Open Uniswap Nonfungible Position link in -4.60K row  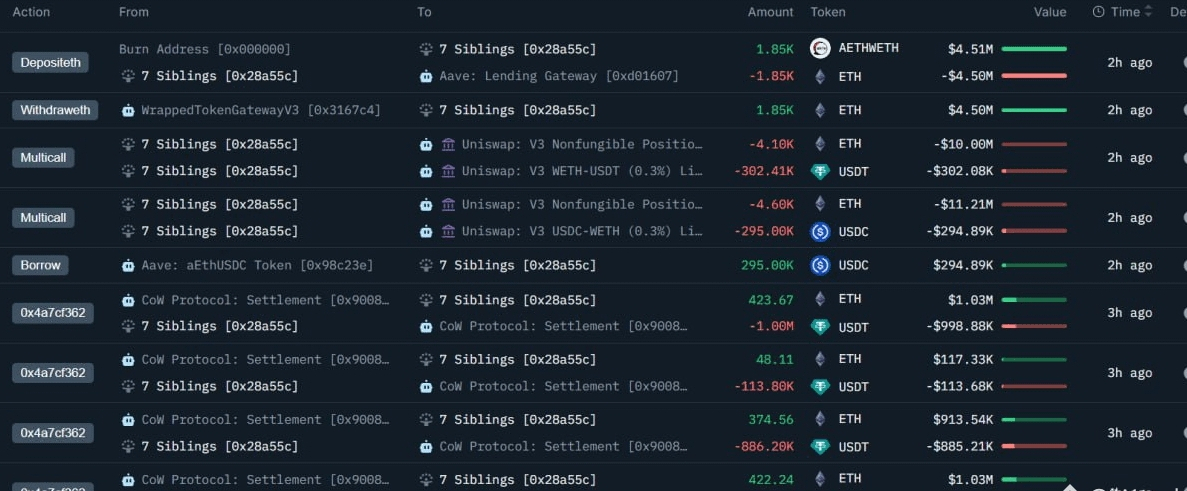[582, 204]
